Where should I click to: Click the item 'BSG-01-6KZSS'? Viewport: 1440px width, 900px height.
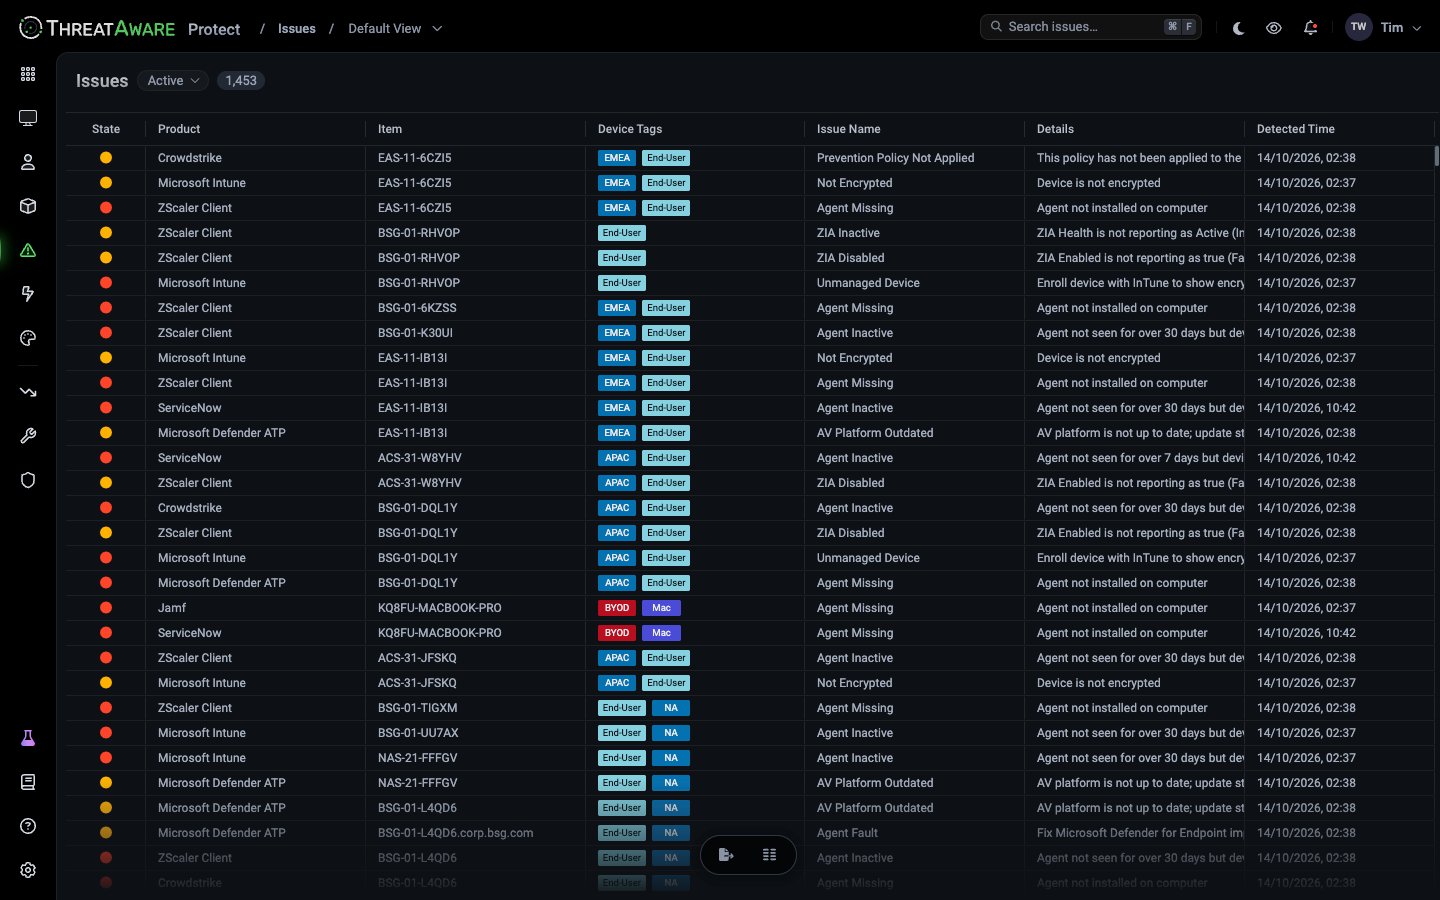click(x=417, y=308)
